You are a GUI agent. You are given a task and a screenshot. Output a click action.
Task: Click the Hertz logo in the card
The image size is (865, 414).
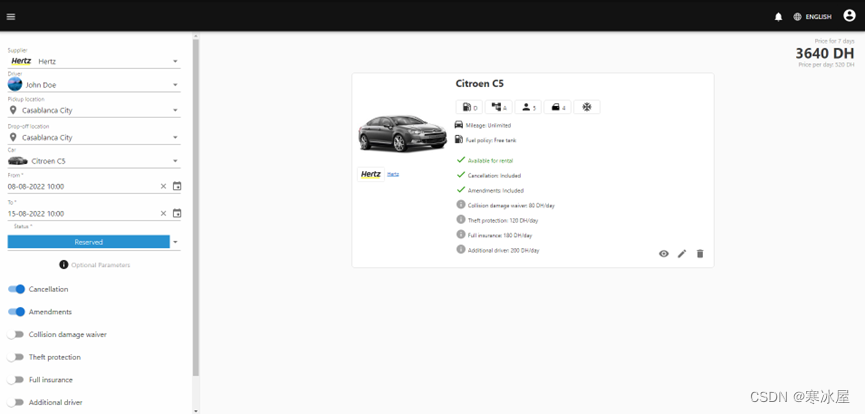[x=371, y=174]
